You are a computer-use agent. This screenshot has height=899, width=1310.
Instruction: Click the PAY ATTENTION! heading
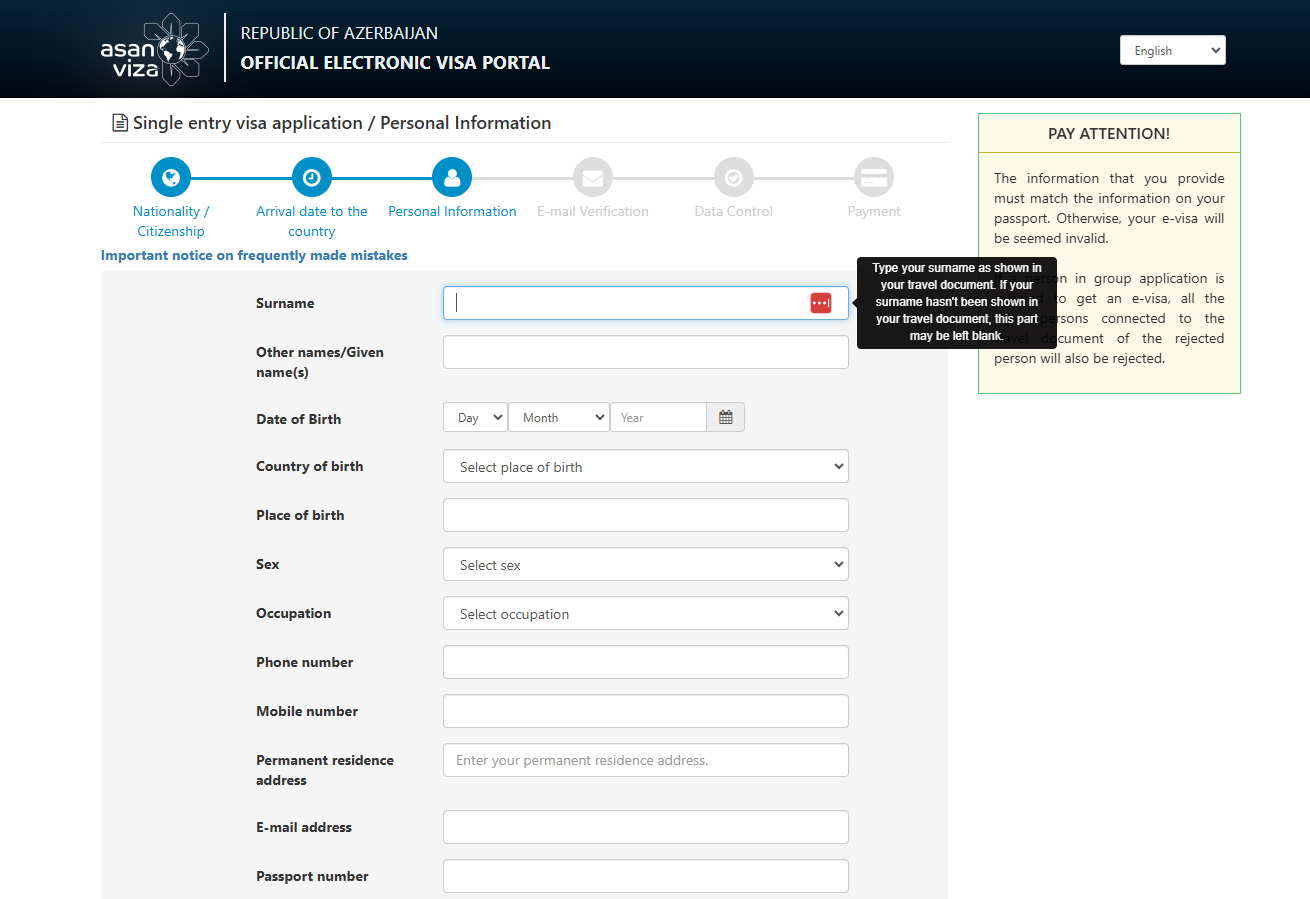point(1109,133)
